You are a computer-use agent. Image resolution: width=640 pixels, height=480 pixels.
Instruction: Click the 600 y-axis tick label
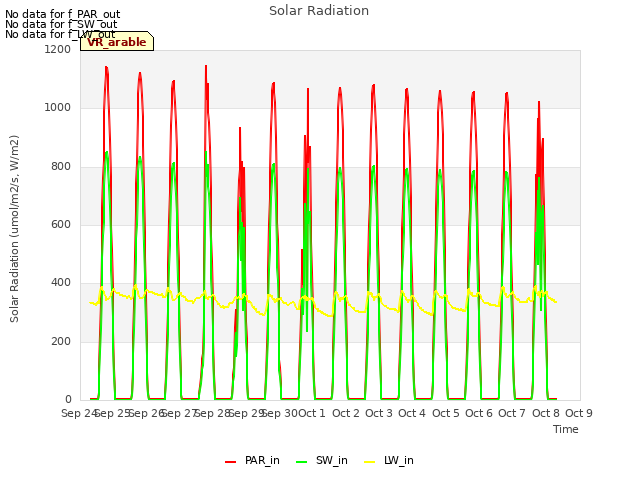pyautogui.click(x=61, y=224)
